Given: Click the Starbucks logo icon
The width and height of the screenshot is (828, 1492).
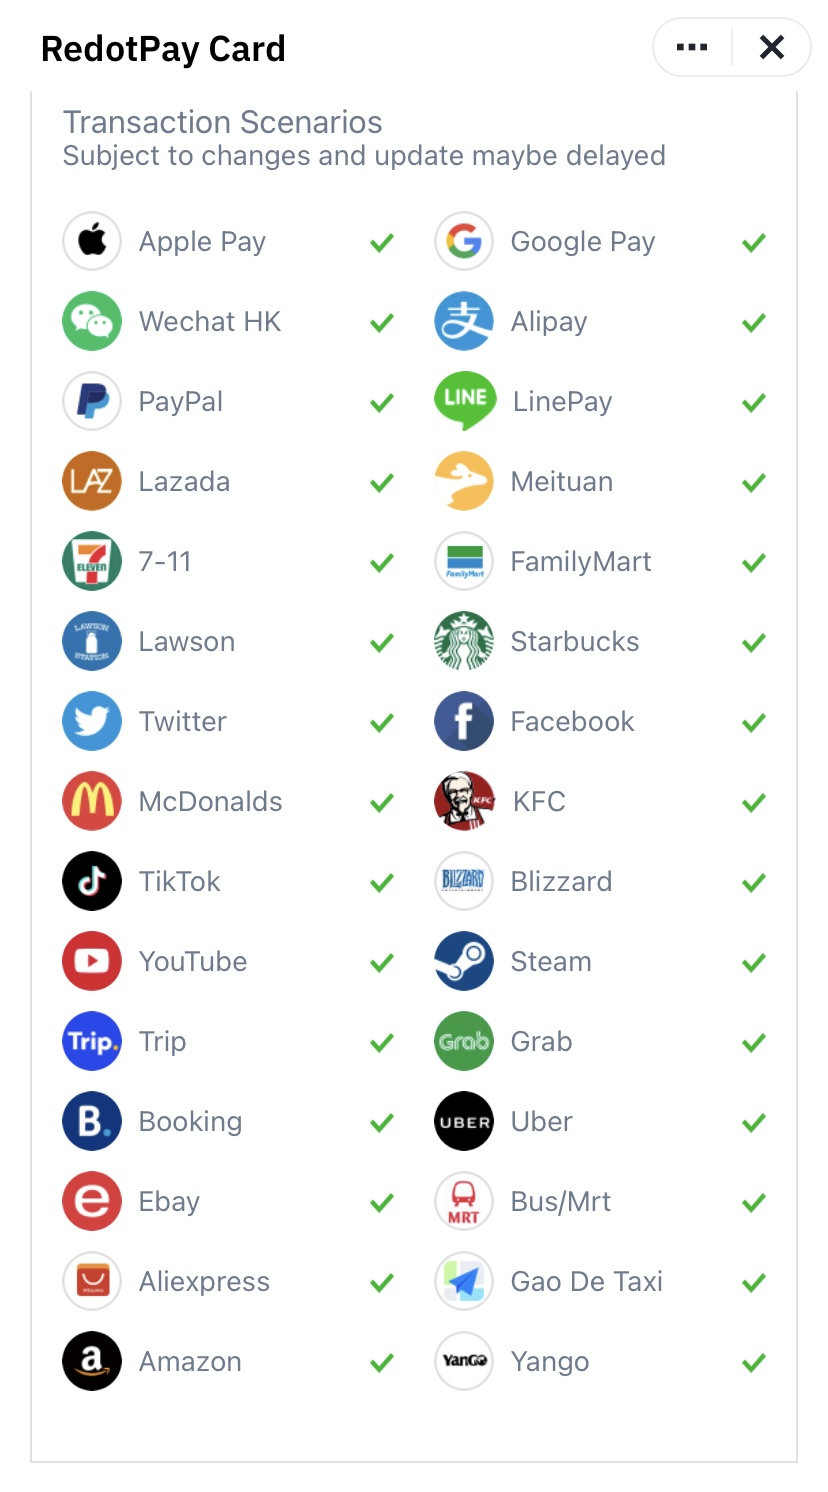Looking at the screenshot, I should click(x=464, y=641).
